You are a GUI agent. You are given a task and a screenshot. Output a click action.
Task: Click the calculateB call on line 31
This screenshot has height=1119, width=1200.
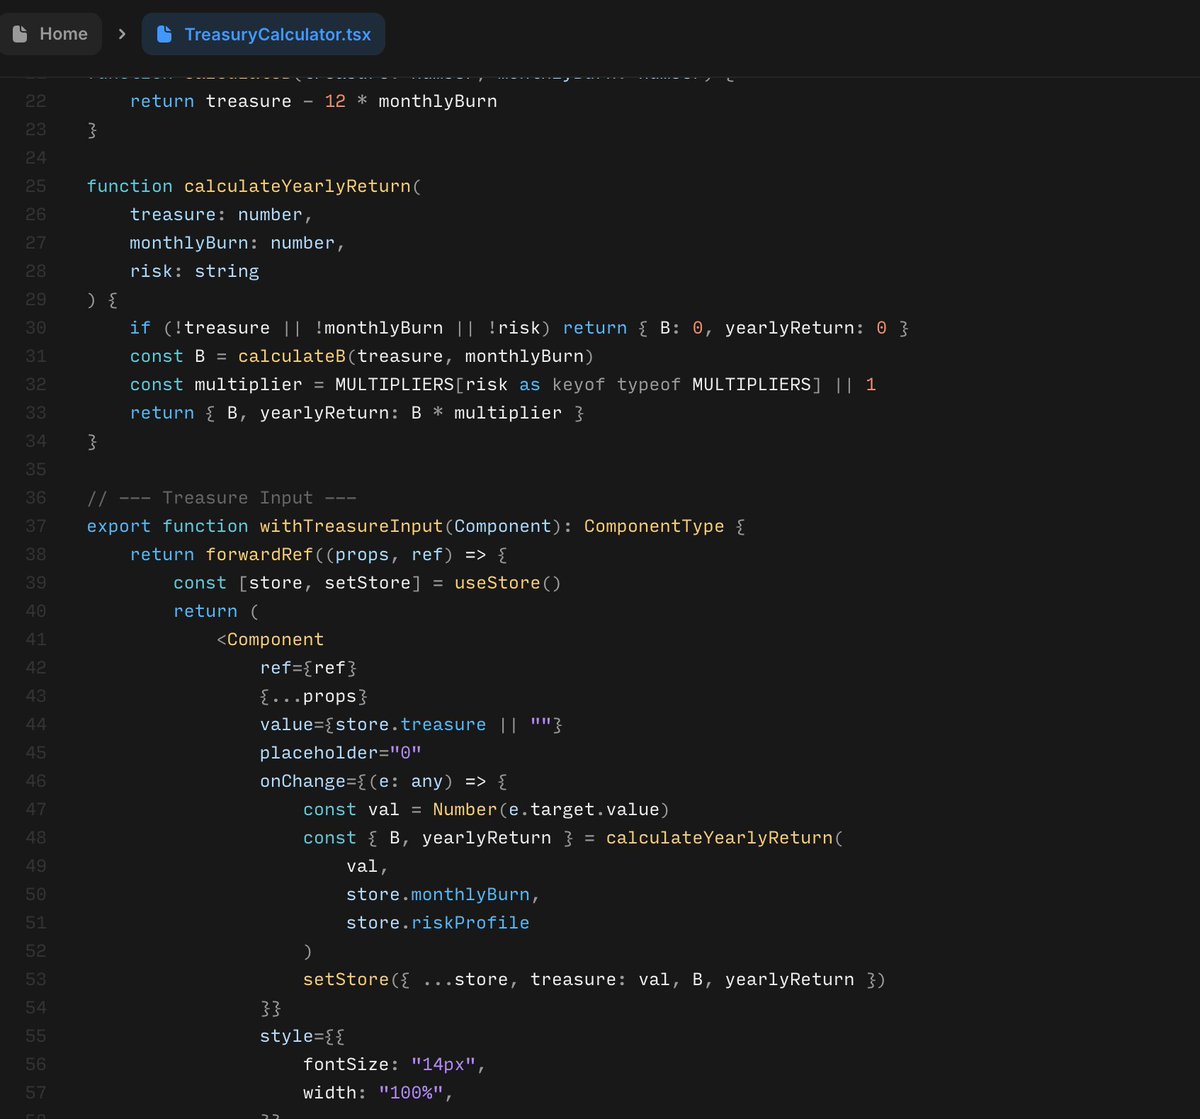(x=292, y=355)
